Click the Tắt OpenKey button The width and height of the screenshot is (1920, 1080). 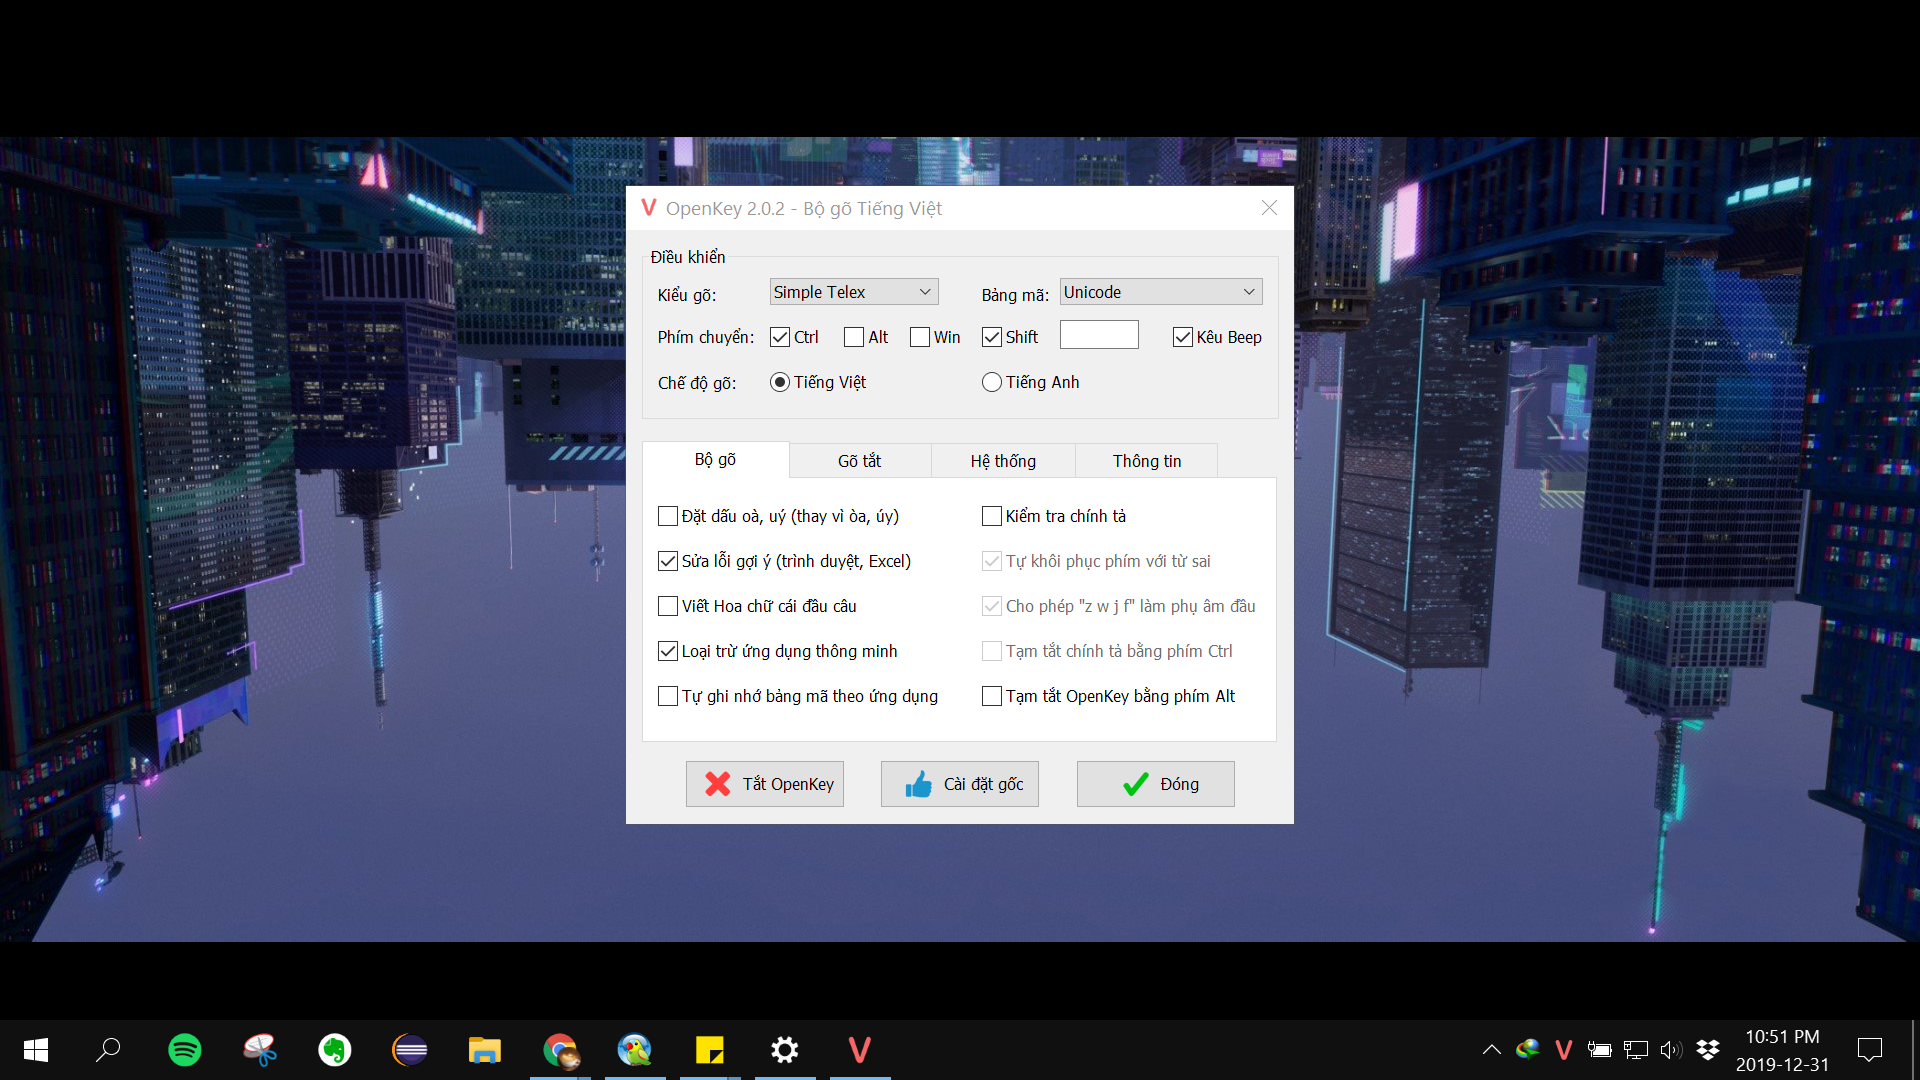pyautogui.click(x=764, y=784)
